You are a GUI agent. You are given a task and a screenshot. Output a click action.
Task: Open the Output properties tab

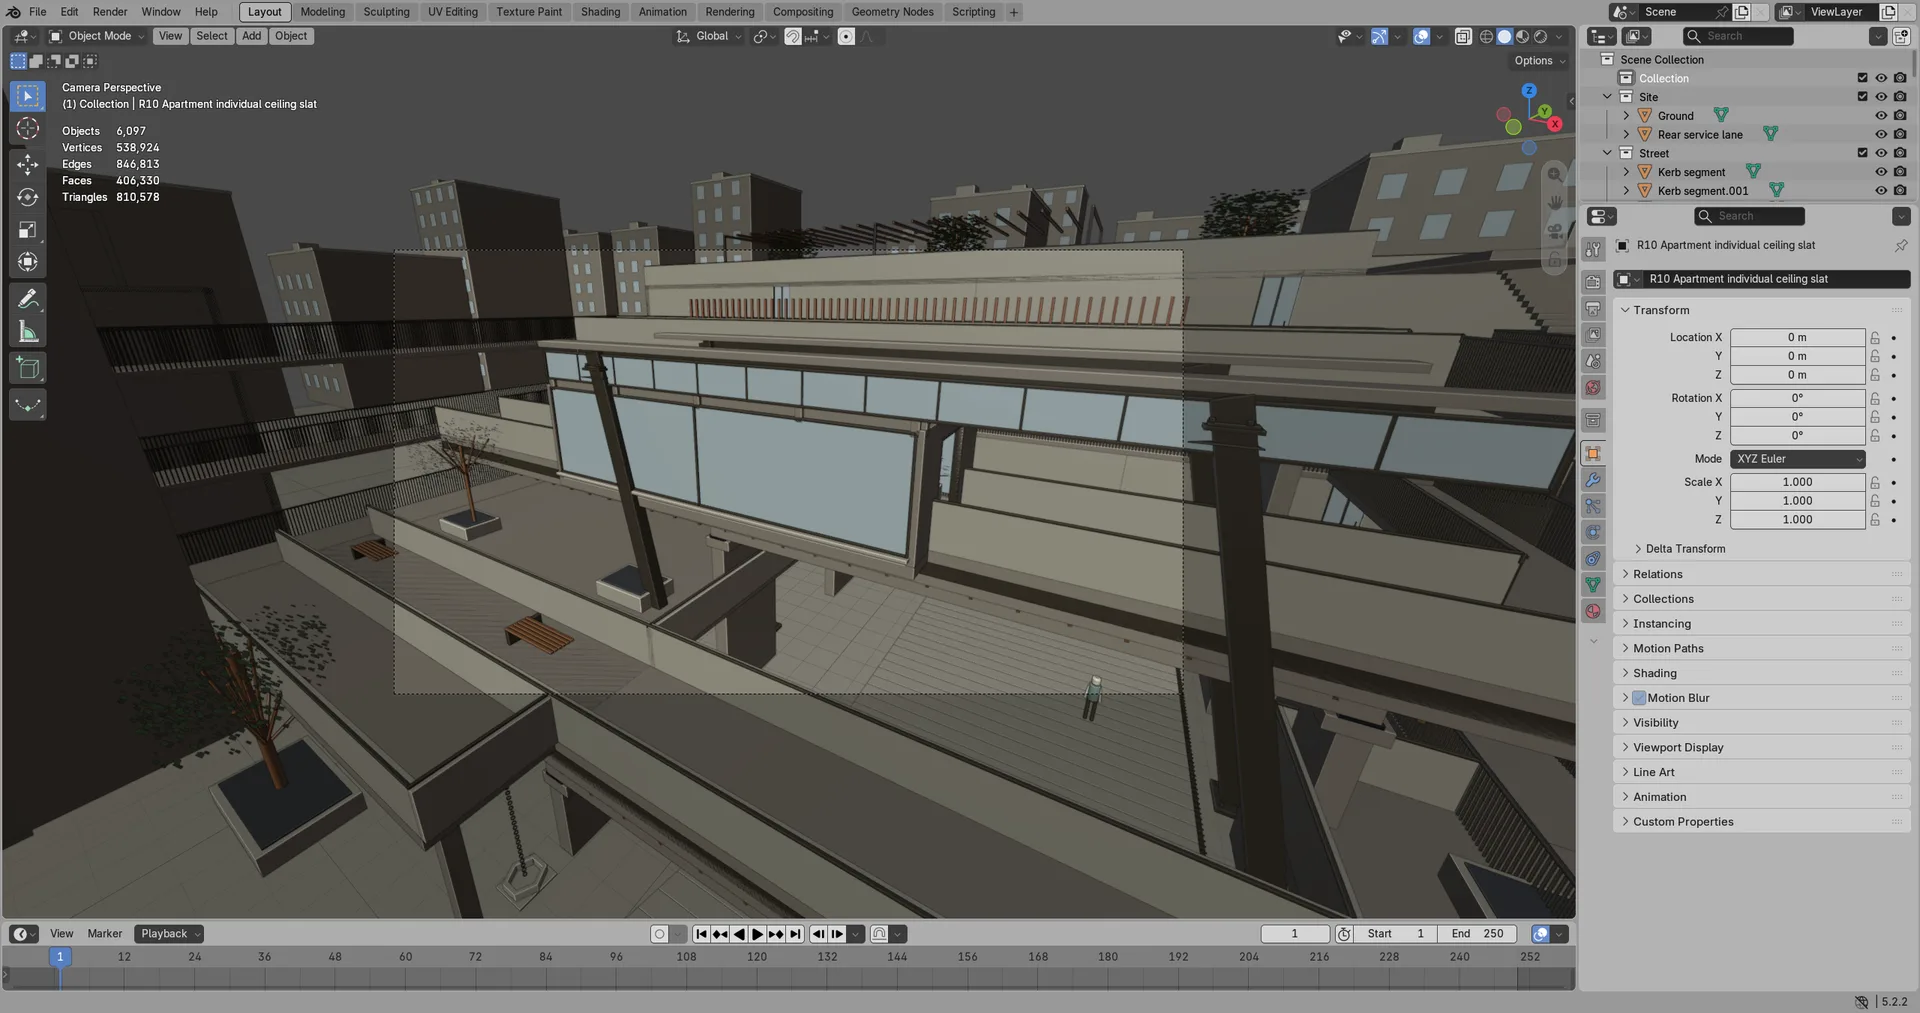tap(1593, 308)
